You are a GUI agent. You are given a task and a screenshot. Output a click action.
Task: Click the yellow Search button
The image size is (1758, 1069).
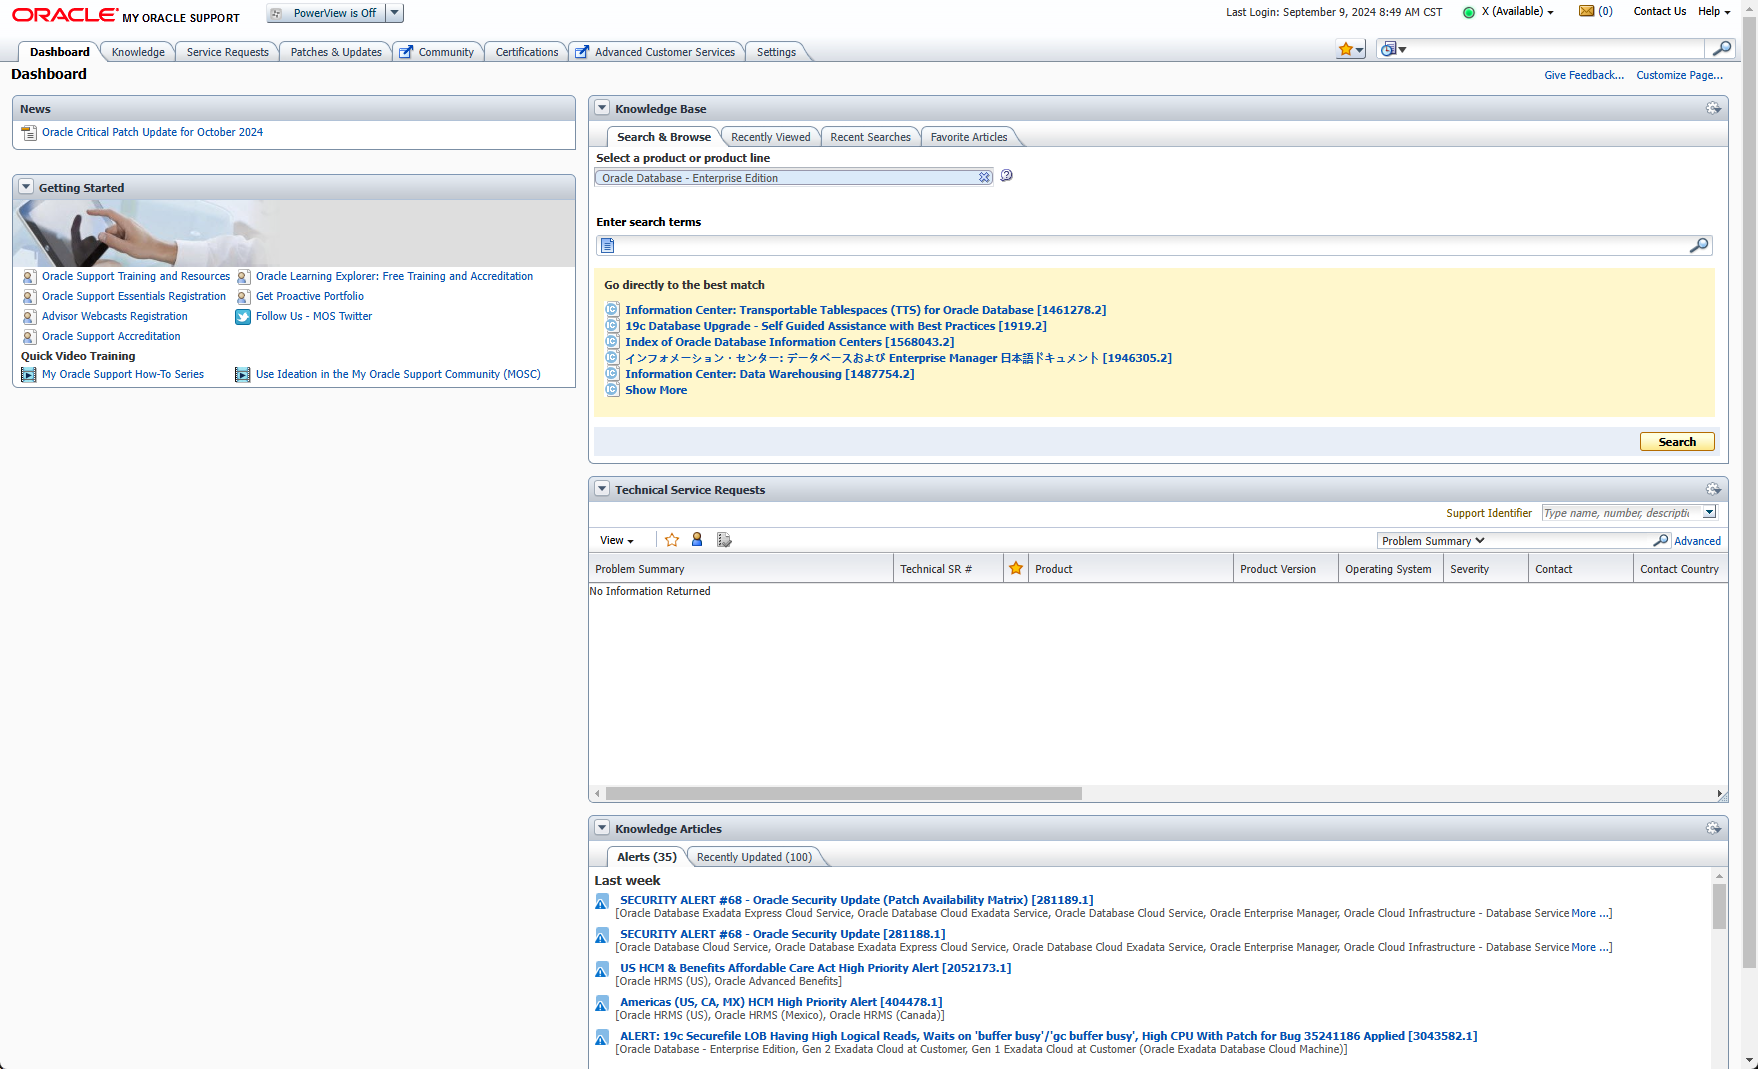pyautogui.click(x=1677, y=442)
